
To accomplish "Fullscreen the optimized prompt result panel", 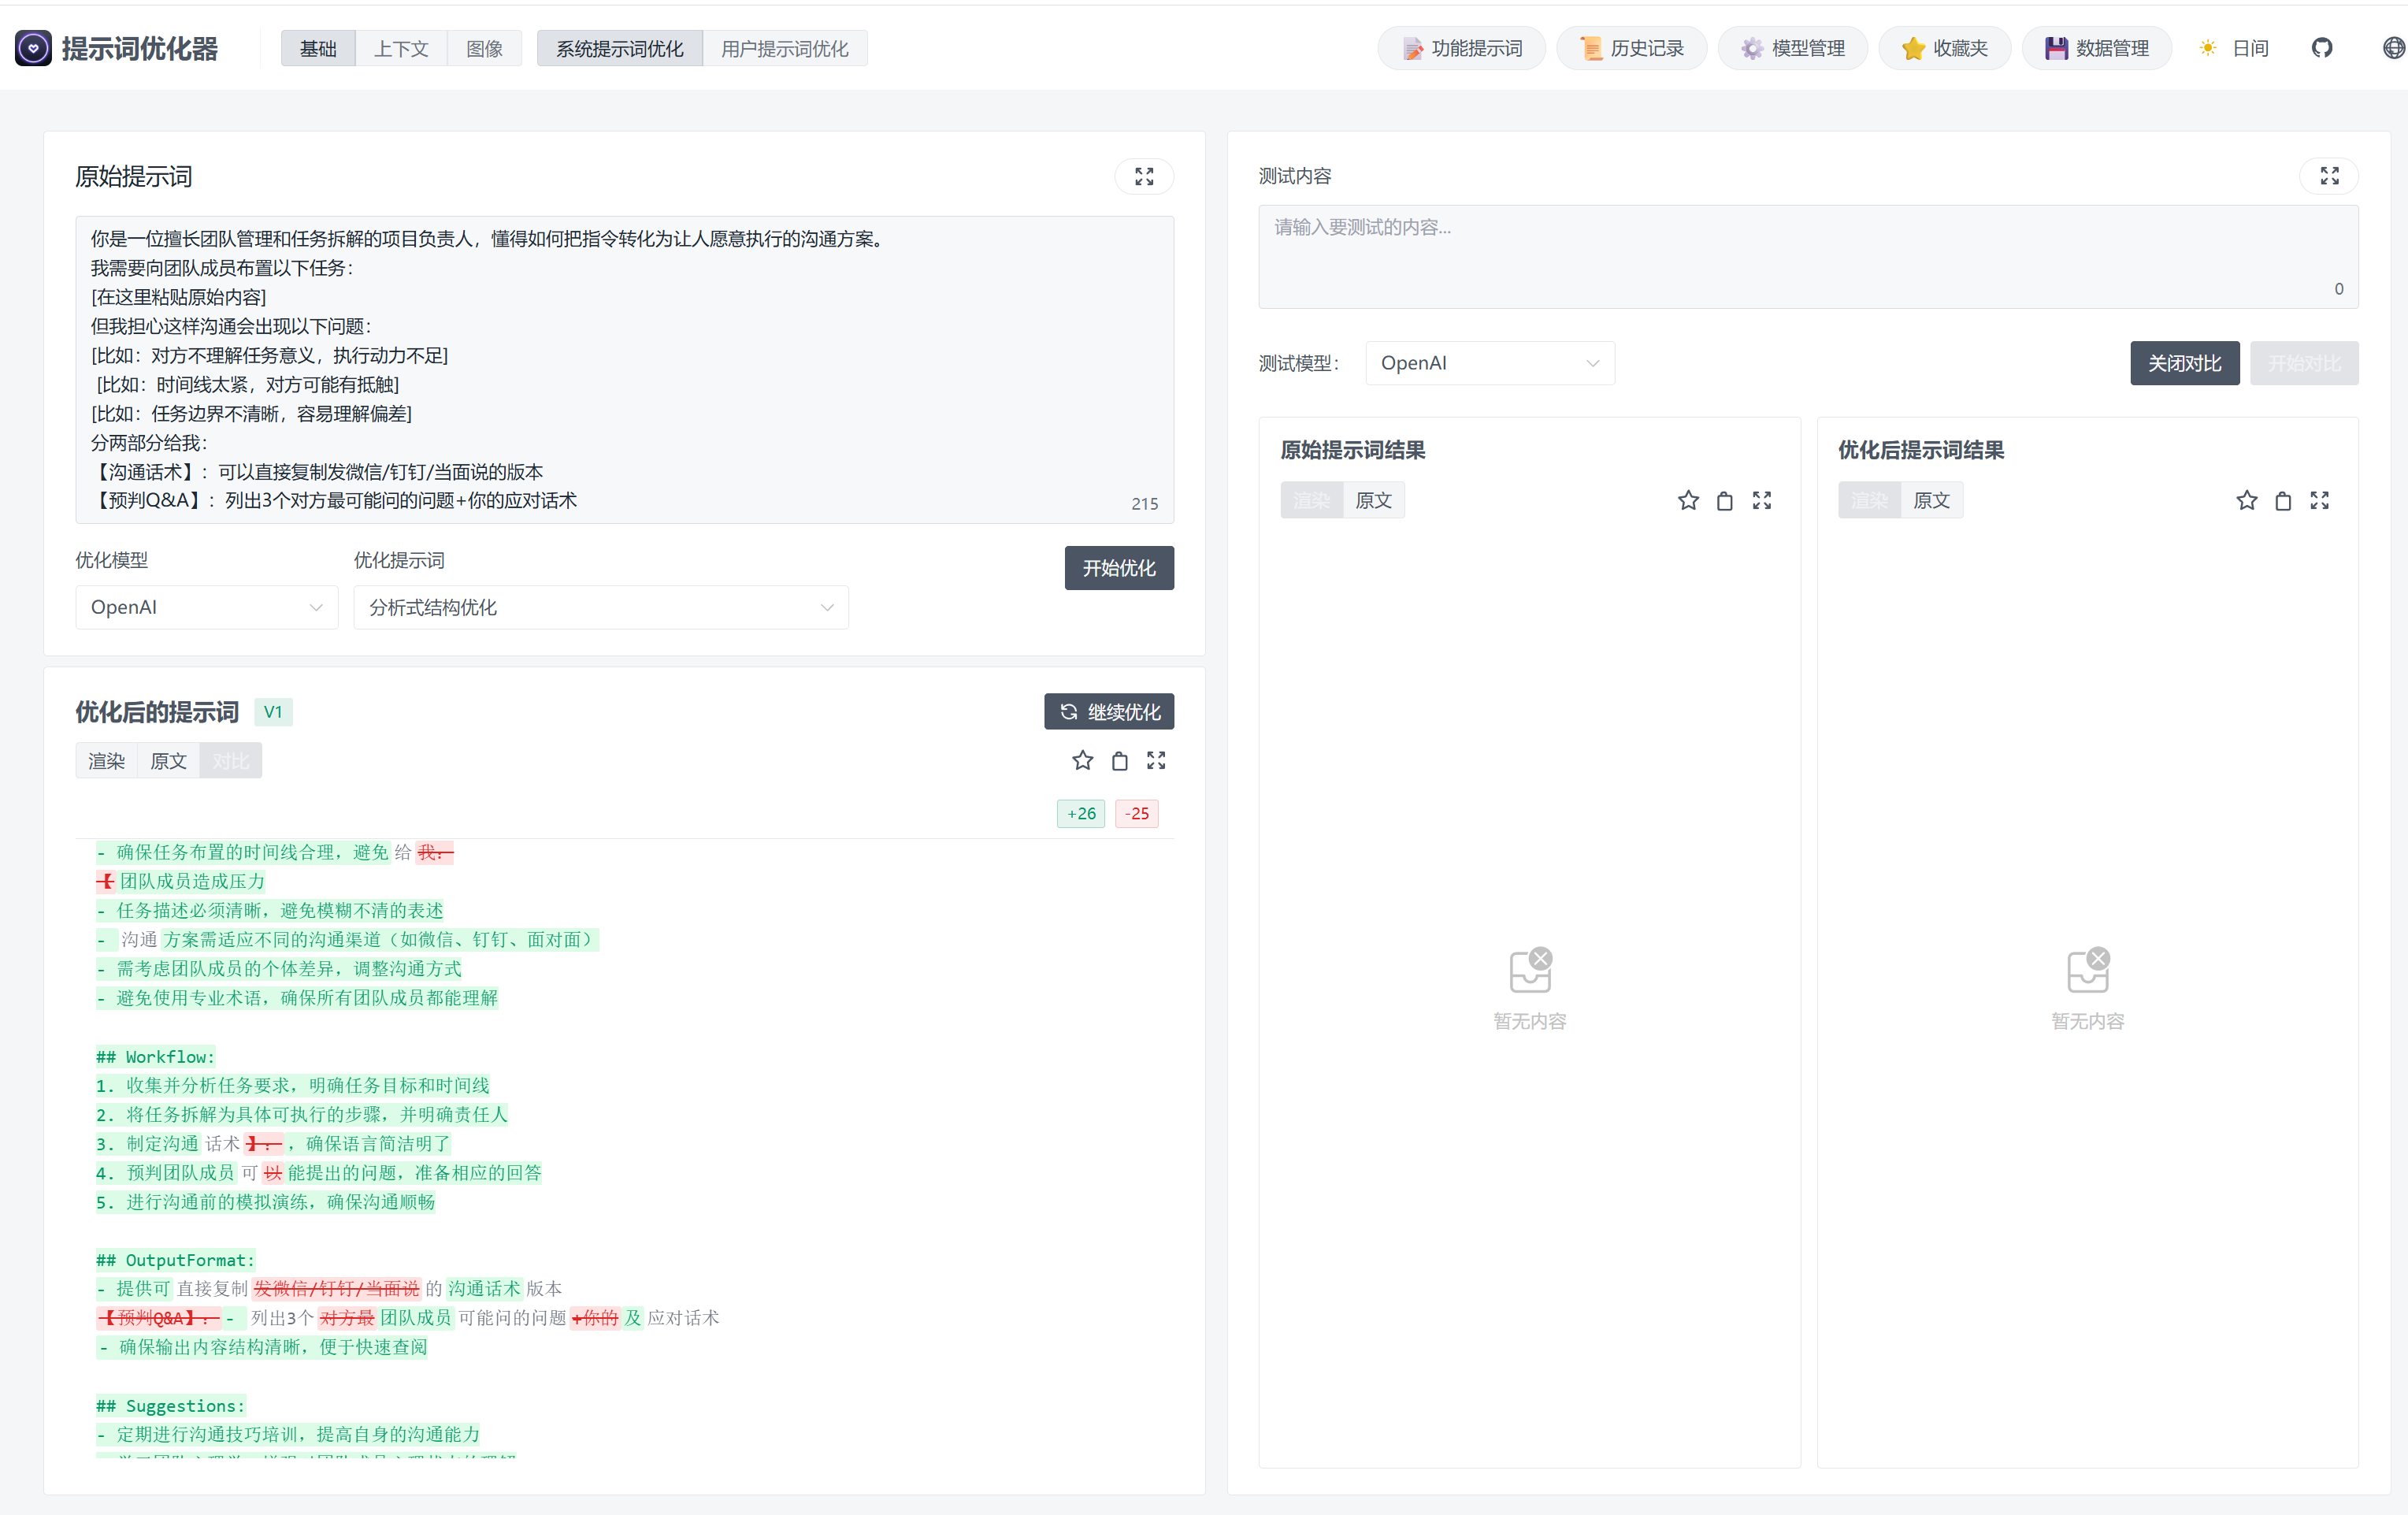I will click(x=2320, y=501).
